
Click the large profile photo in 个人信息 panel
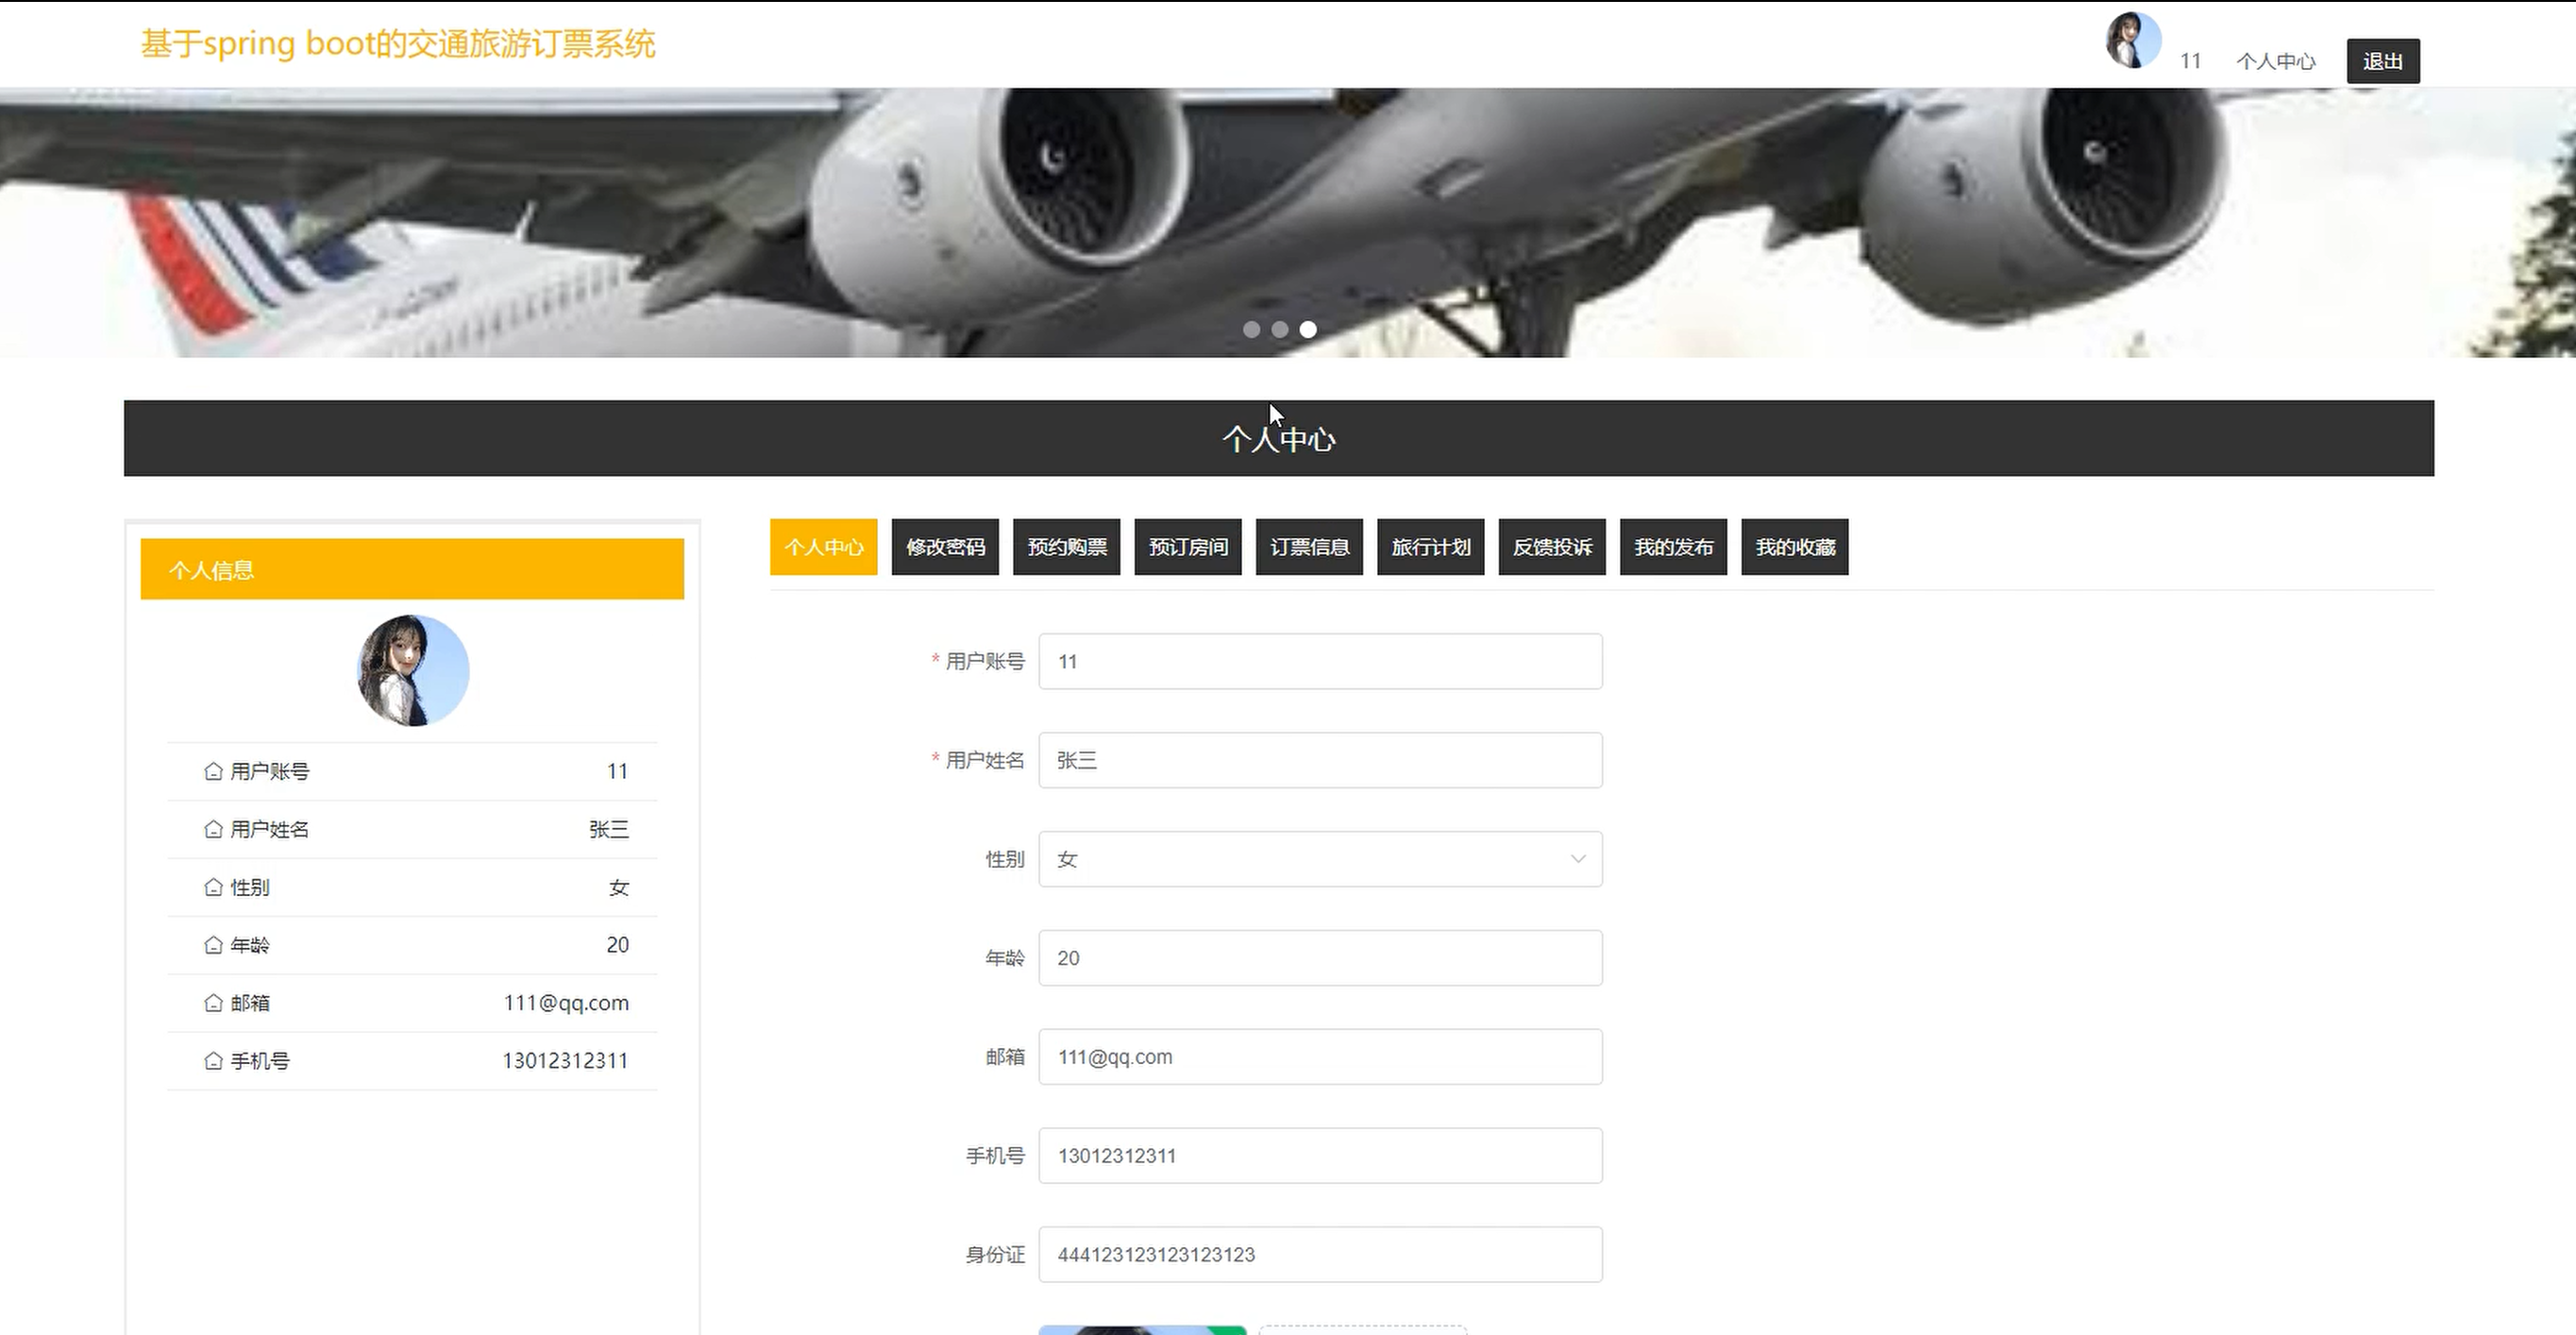pos(413,671)
